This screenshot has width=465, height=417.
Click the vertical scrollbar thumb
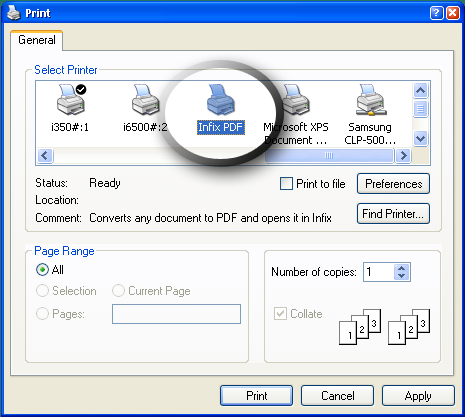pyautogui.click(x=420, y=109)
